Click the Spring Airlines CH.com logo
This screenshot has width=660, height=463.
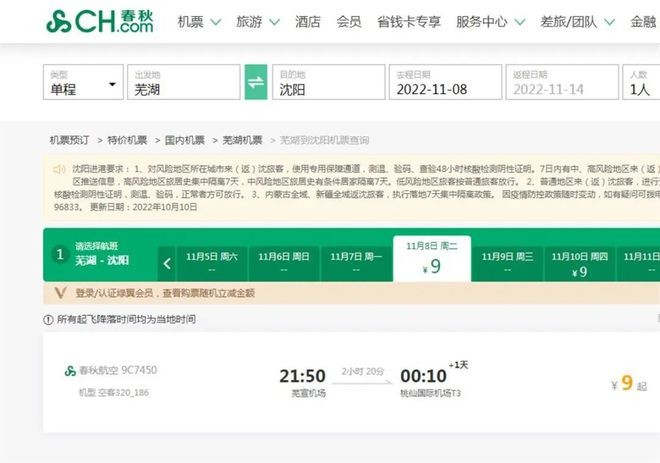click(100, 21)
